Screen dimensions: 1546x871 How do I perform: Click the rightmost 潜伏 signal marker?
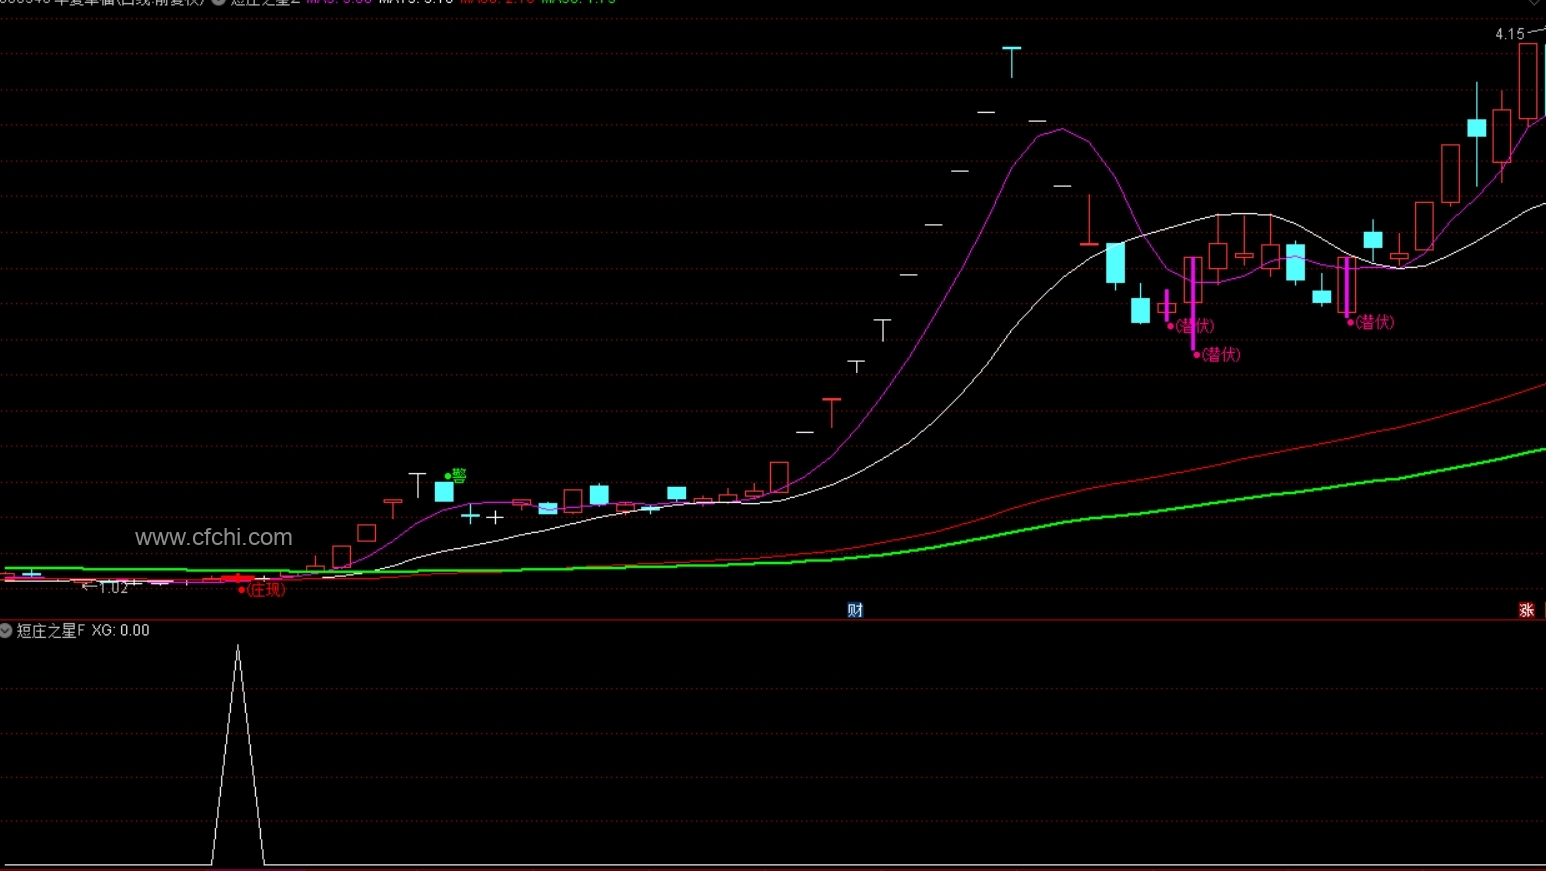(1371, 322)
